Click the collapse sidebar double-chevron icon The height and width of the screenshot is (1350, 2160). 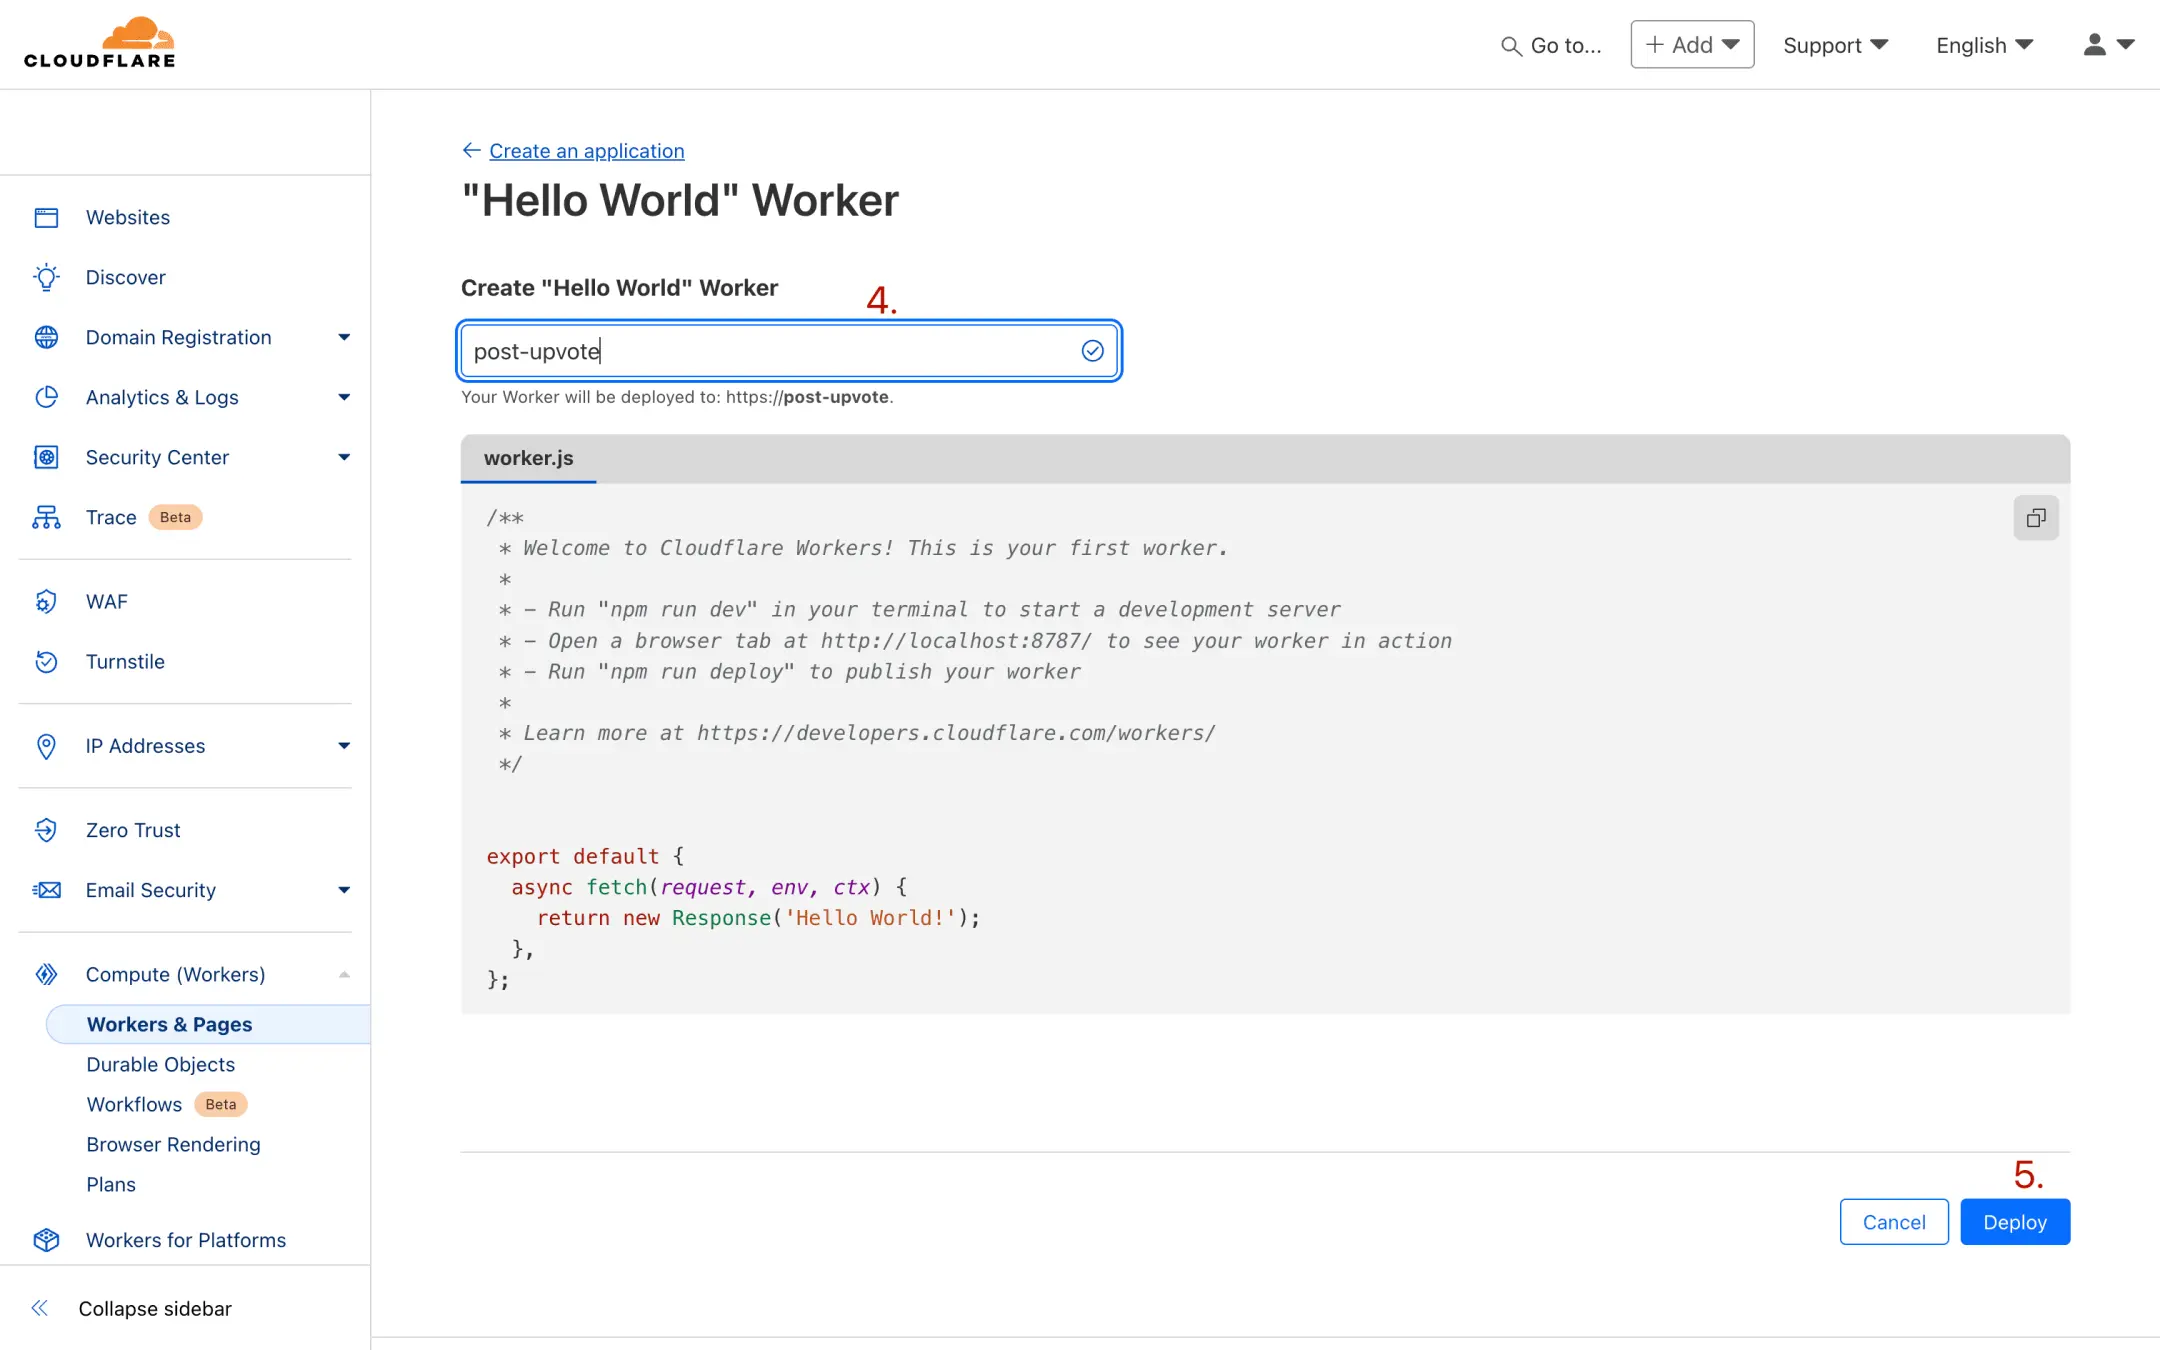40,1308
